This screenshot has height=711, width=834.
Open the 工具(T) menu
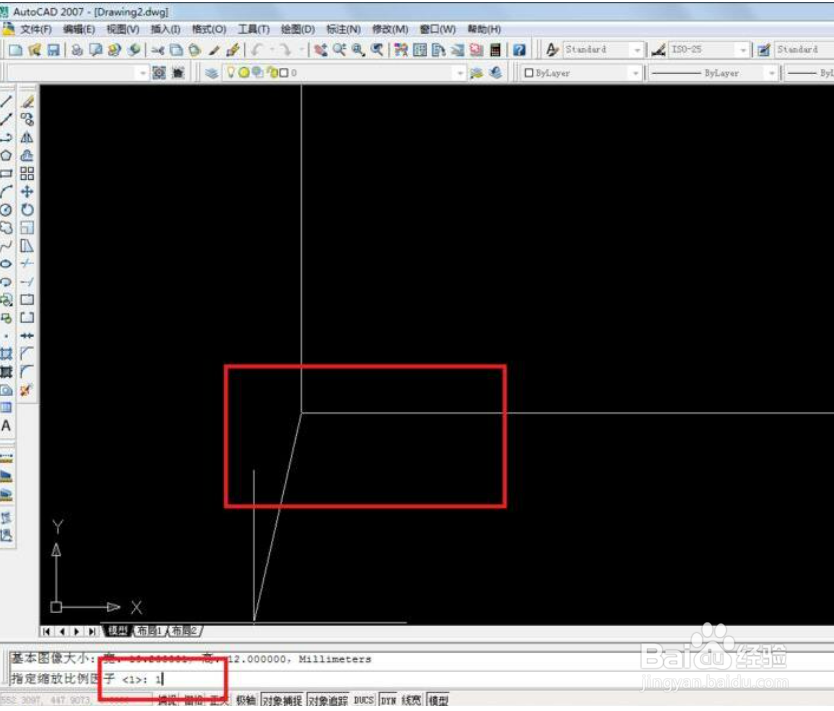coord(253,29)
